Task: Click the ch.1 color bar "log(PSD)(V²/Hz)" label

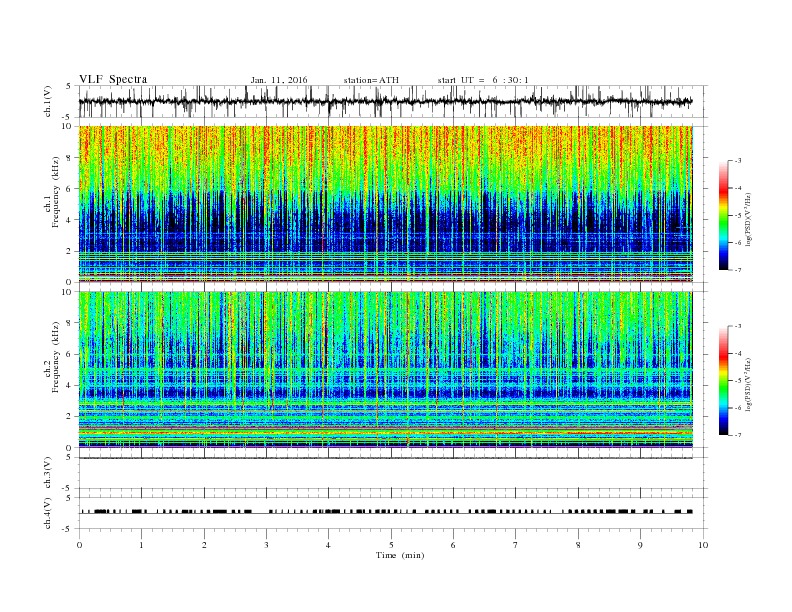Action: (x=749, y=219)
